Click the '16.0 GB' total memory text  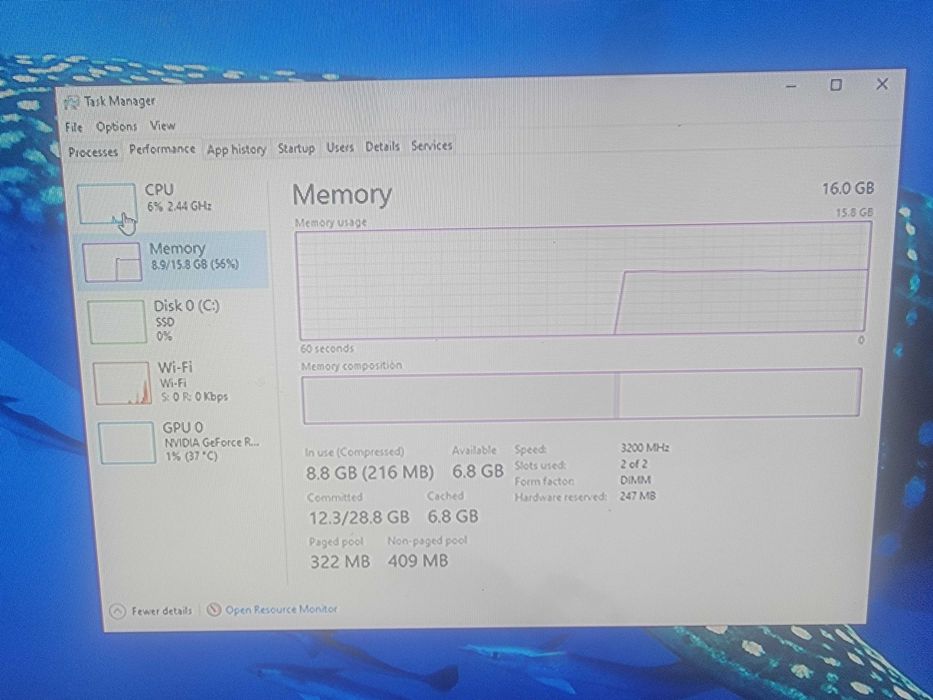(848, 189)
